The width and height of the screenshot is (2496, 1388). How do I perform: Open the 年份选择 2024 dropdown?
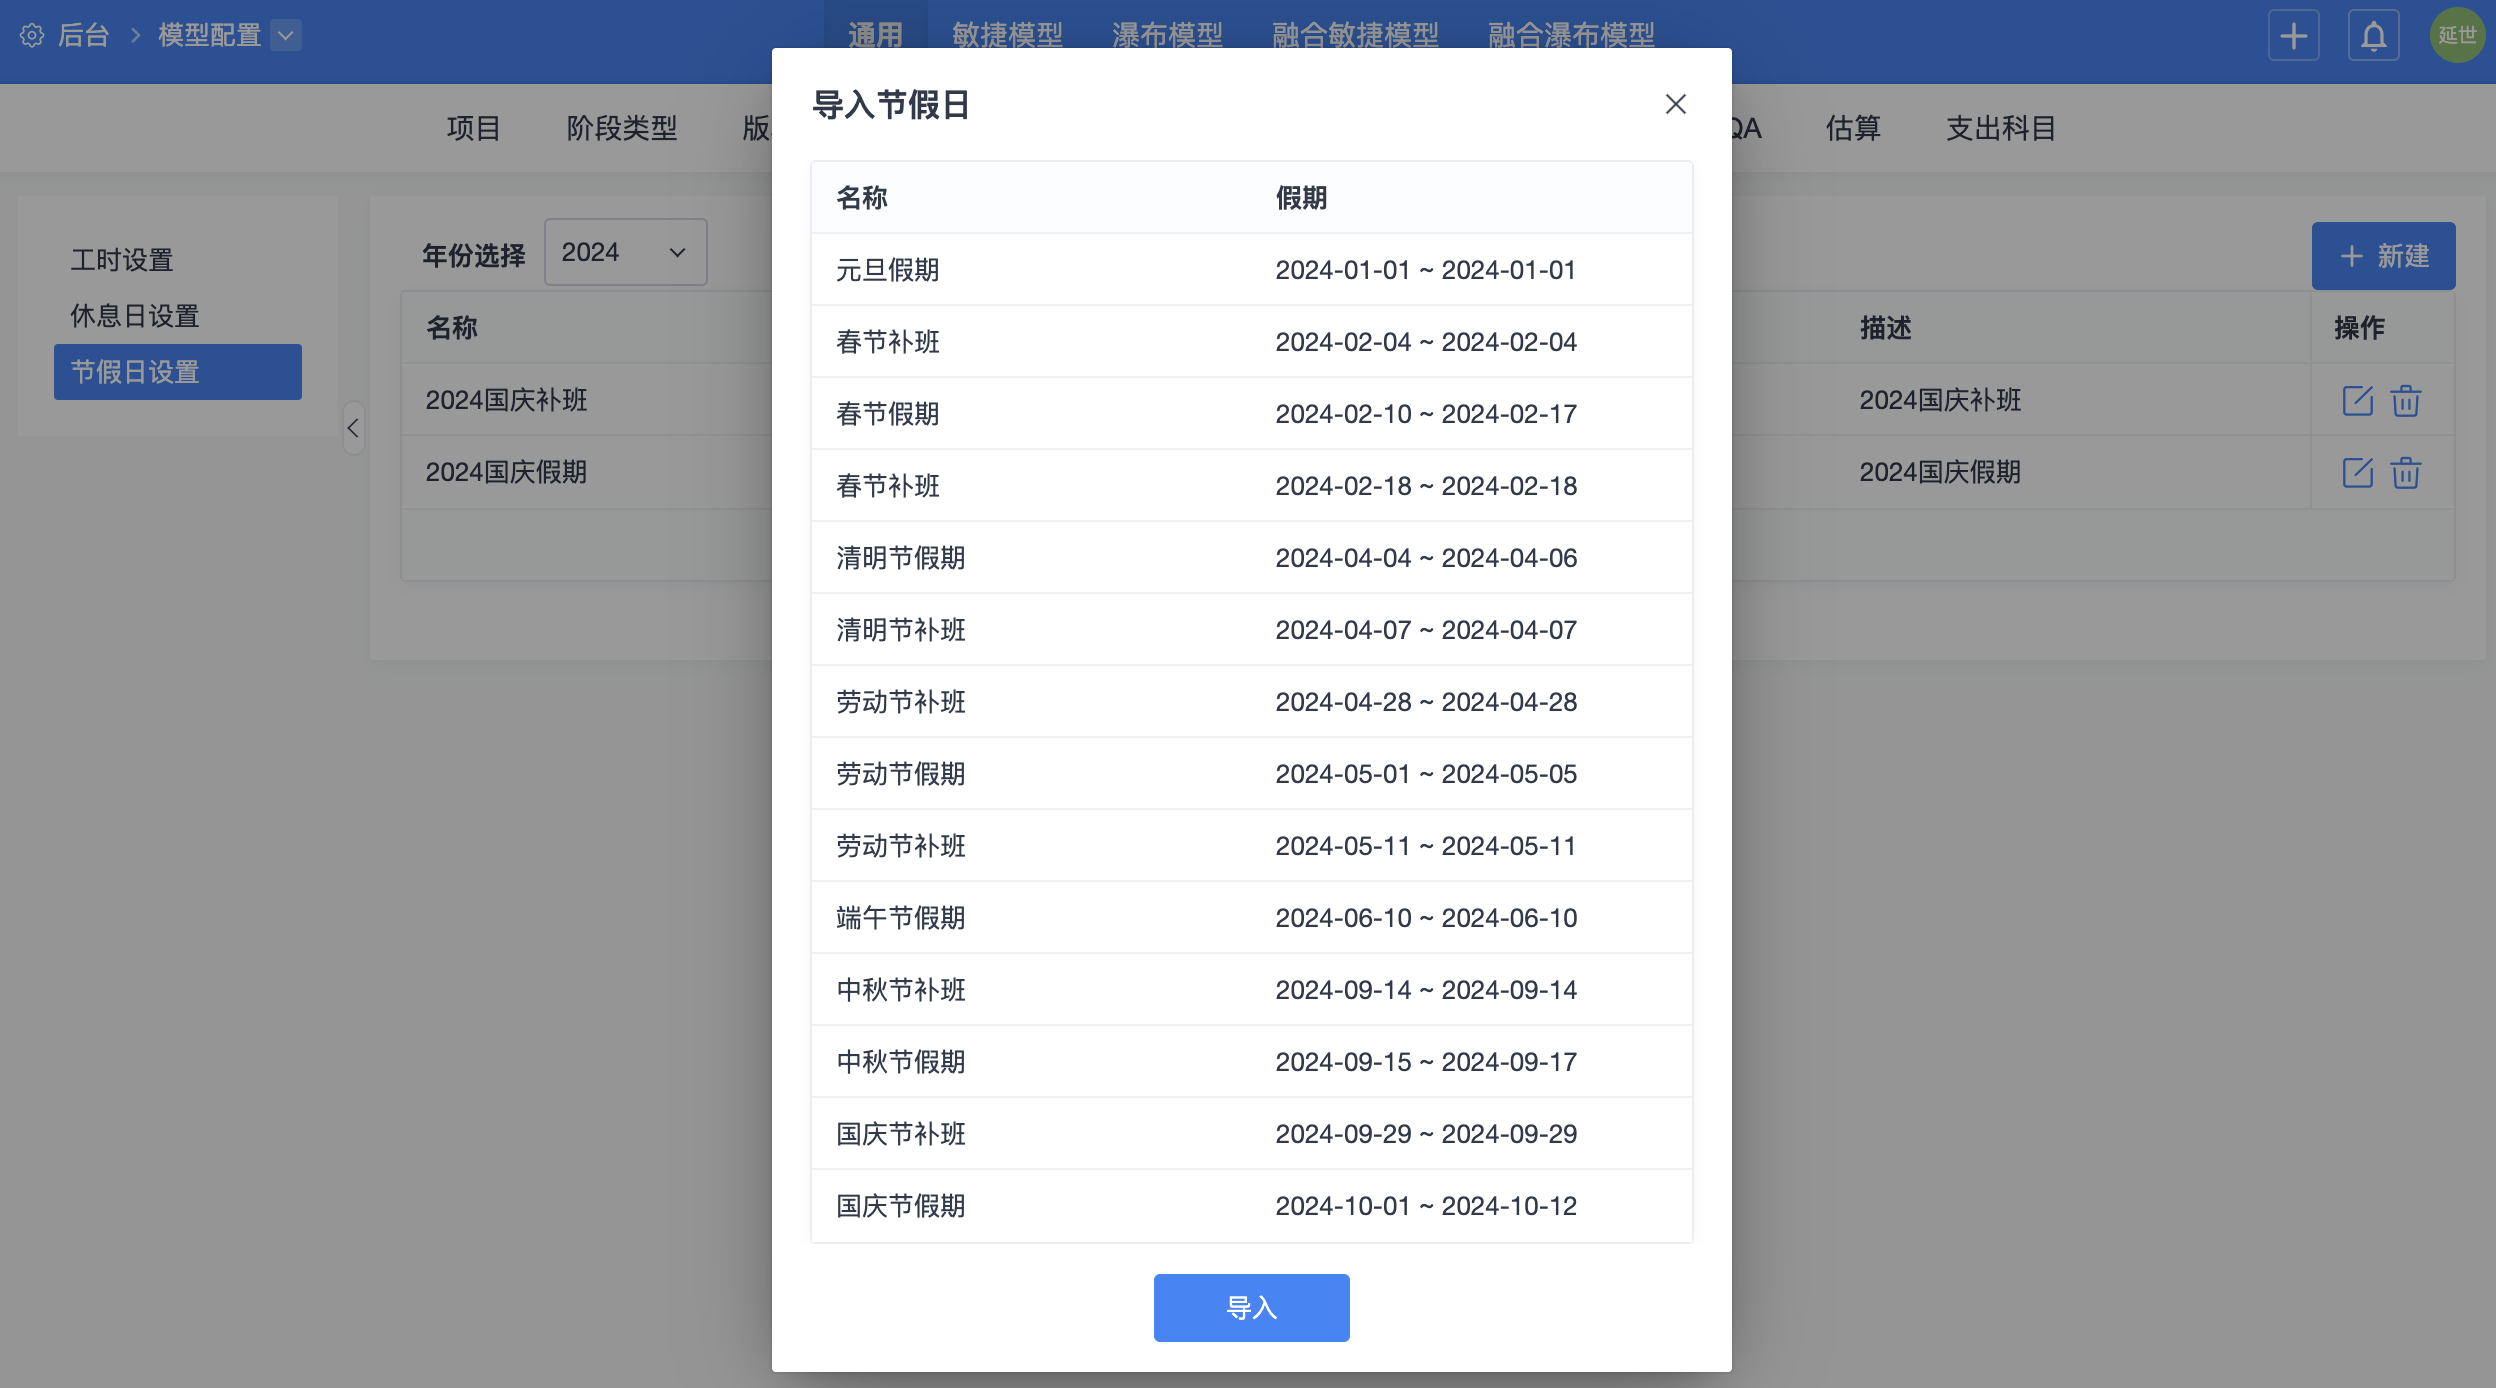tap(625, 252)
